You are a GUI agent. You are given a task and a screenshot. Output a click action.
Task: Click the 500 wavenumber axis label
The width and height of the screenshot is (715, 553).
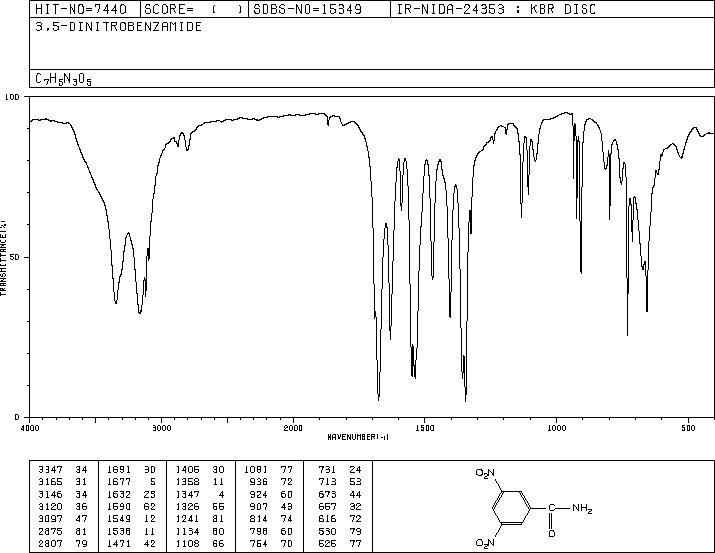click(x=689, y=428)
